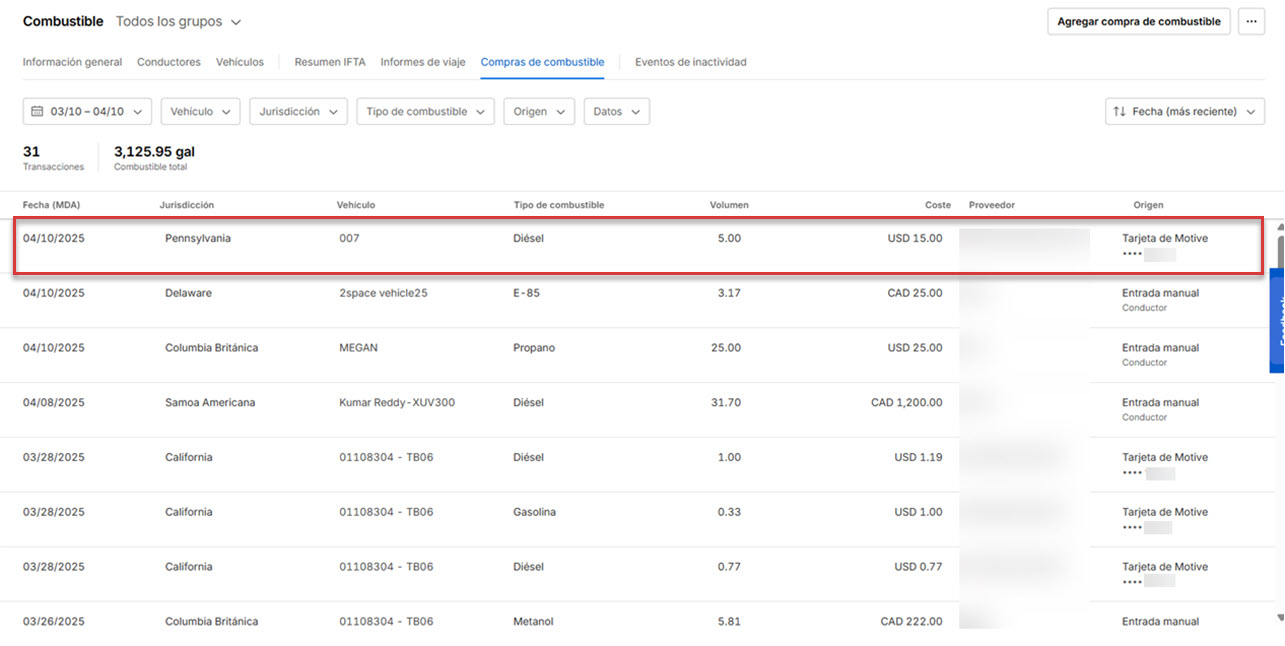1285x646 pixels.
Task: Open the Resumen IFTA tab
Action: point(330,62)
